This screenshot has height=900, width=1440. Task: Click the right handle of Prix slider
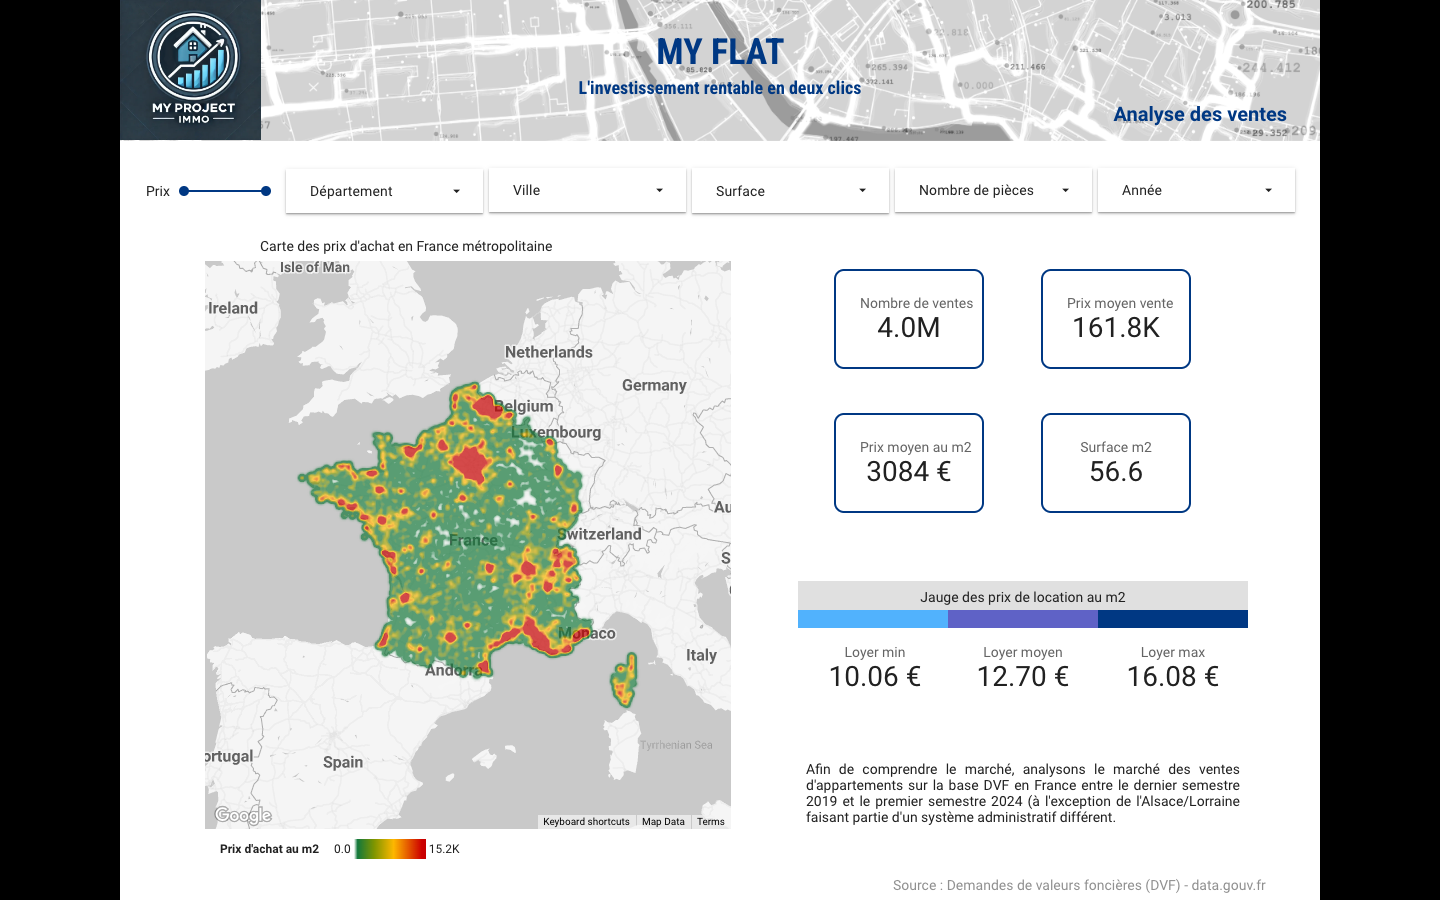tap(266, 191)
